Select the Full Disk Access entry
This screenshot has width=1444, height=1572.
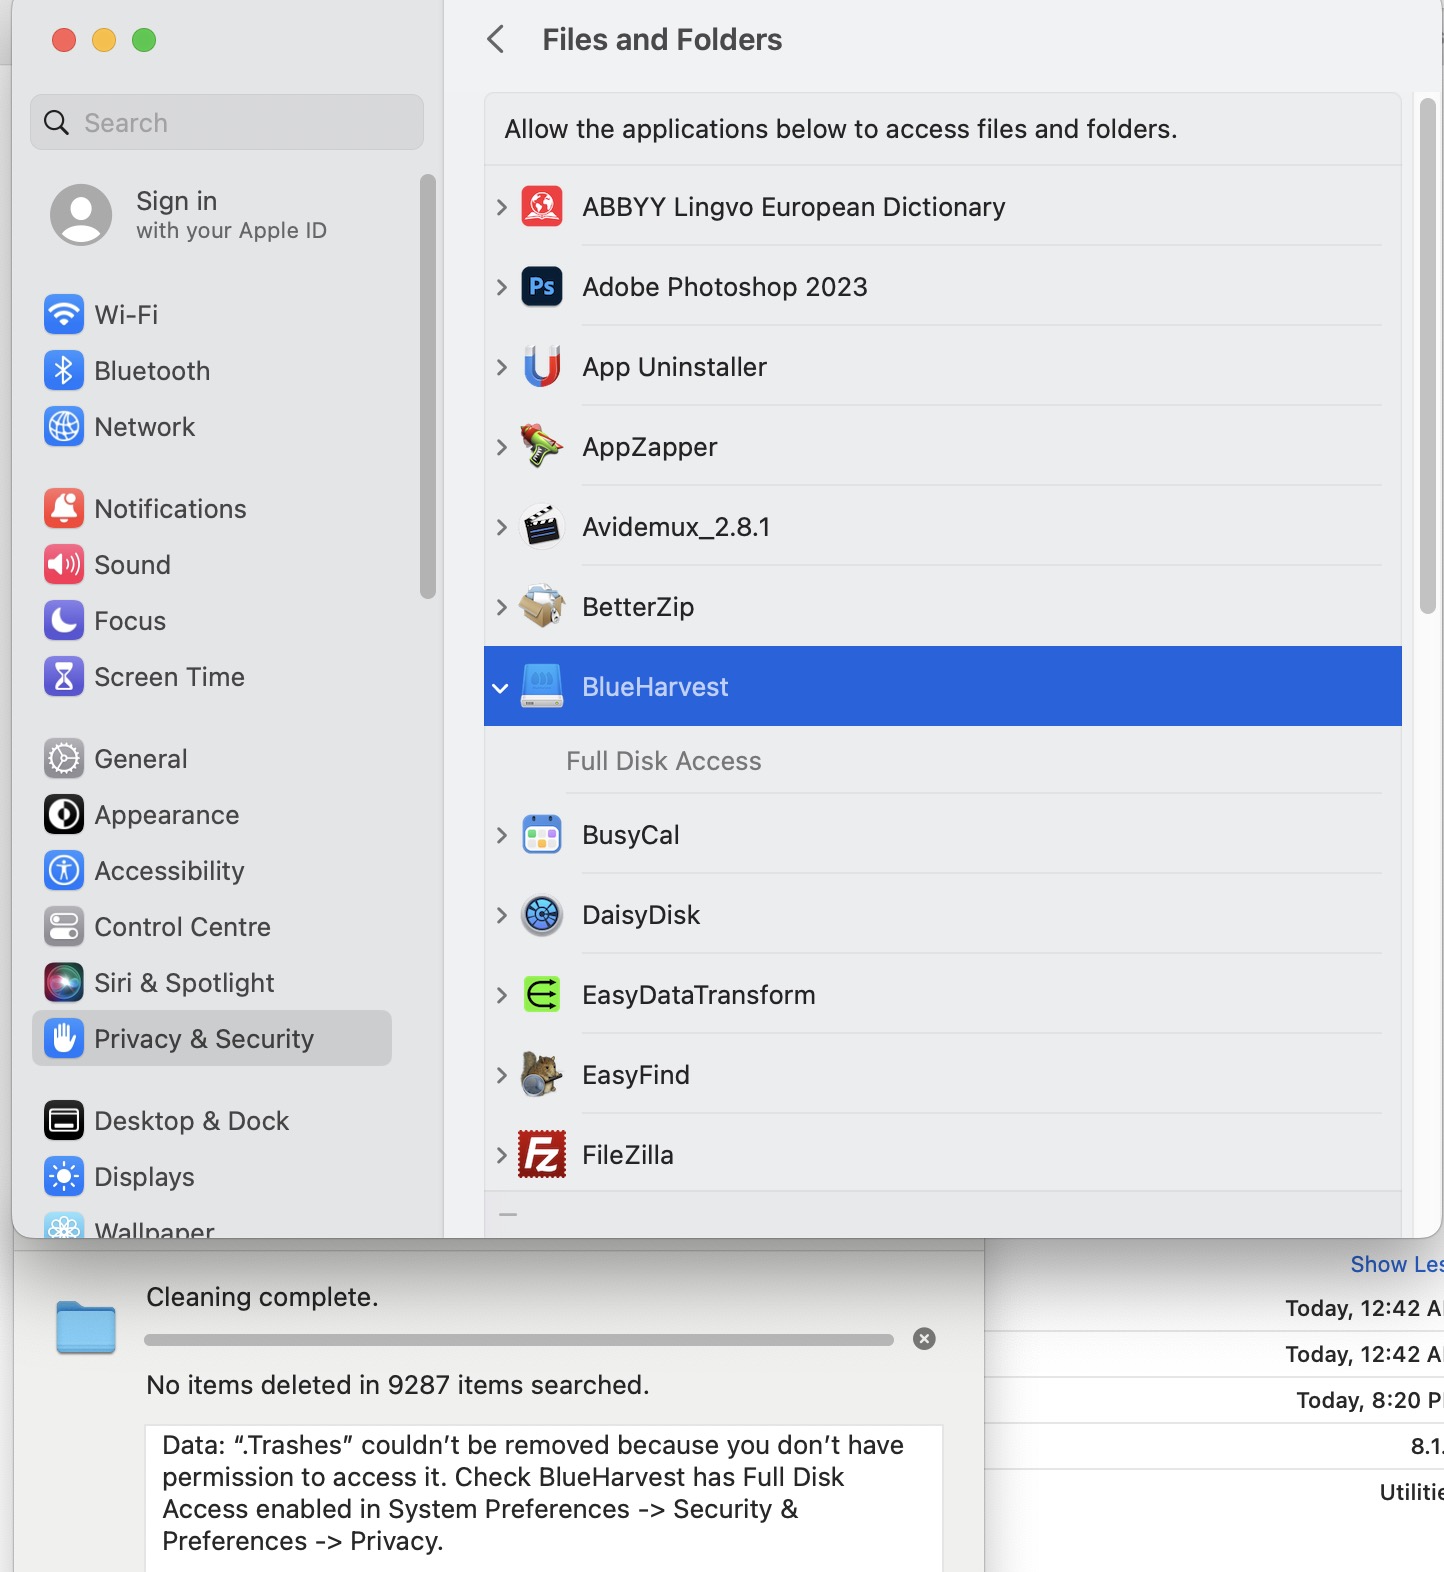click(x=663, y=761)
